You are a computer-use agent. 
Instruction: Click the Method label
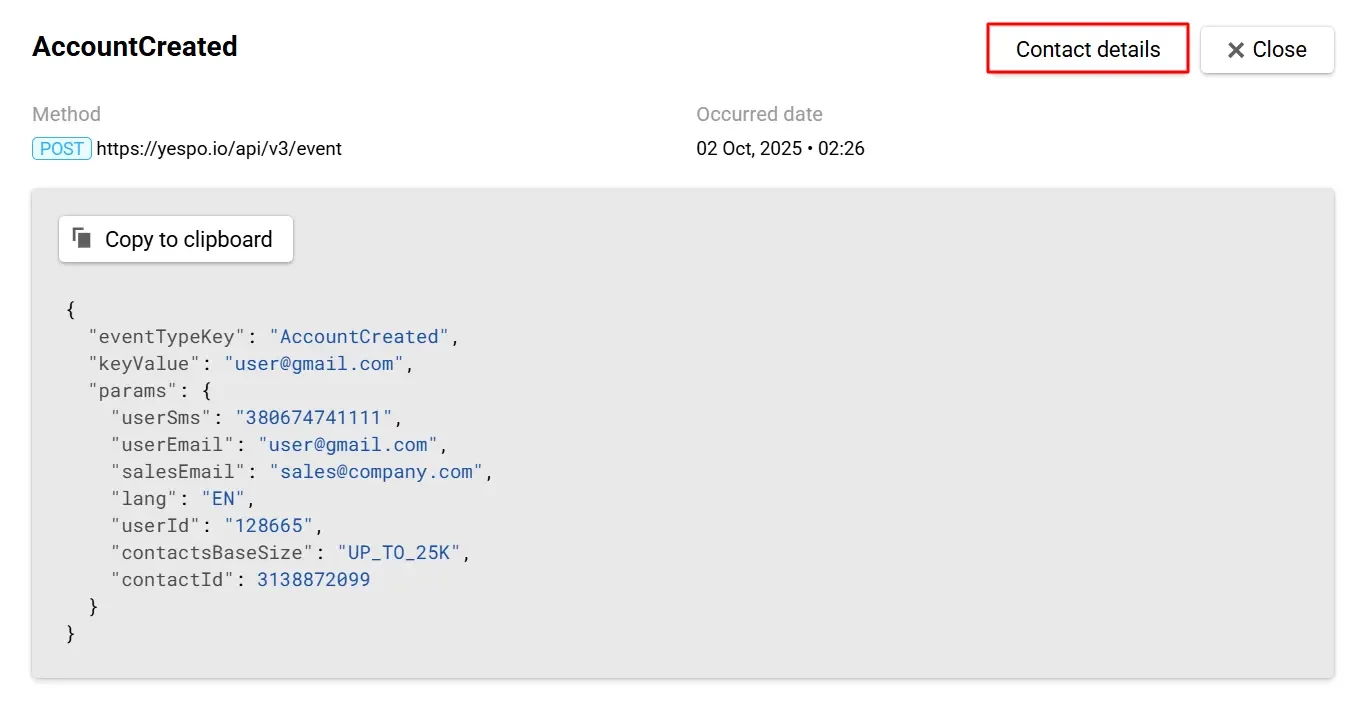click(x=66, y=114)
